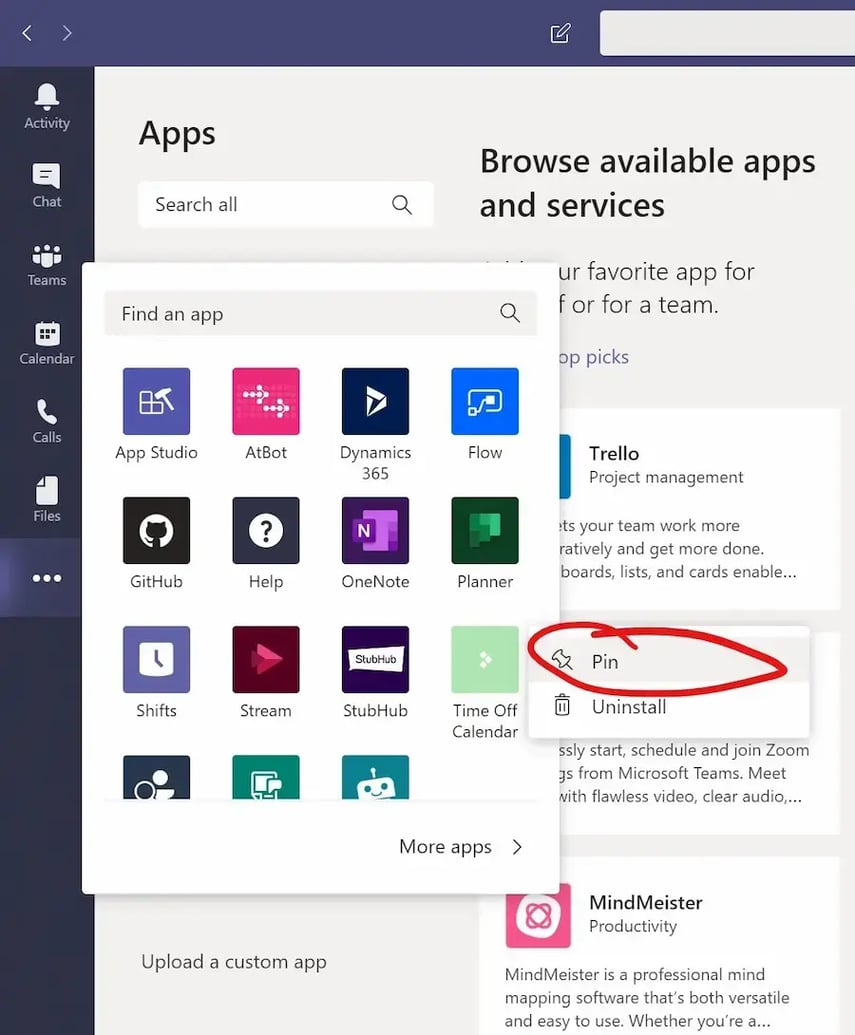855x1035 pixels.
Task: Click the top search bar
Action: point(727,33)
